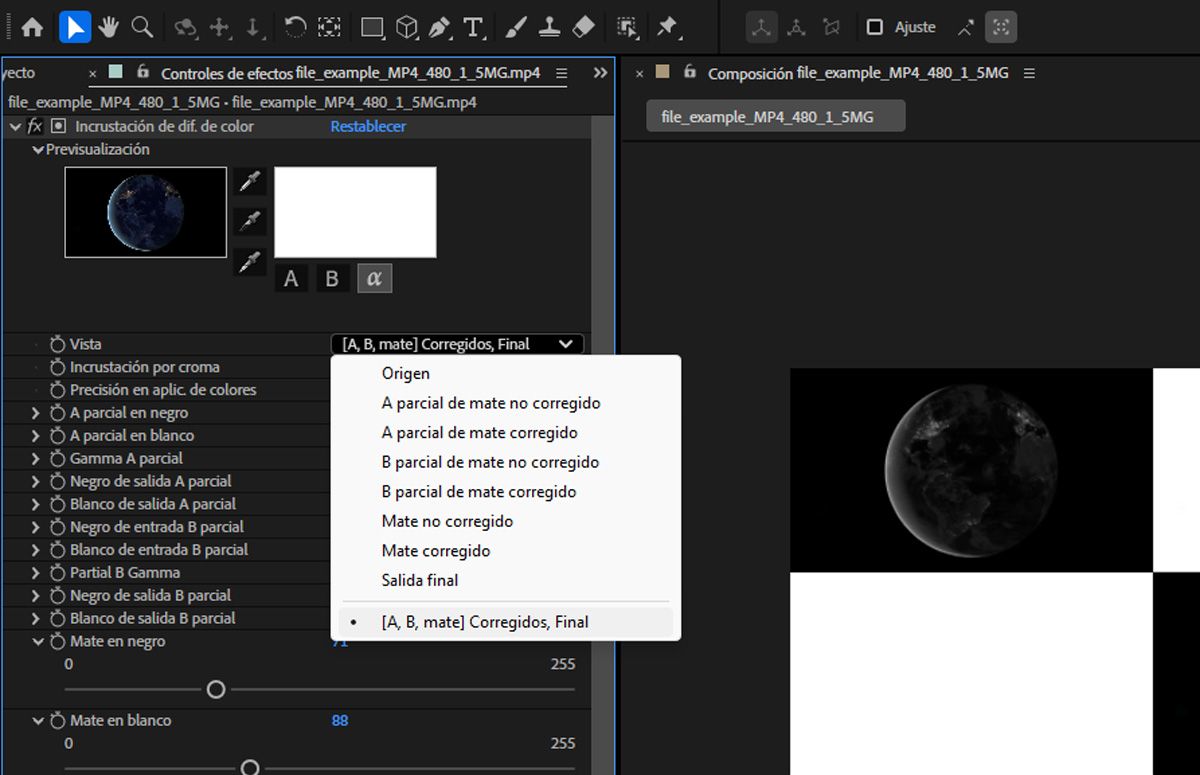Select the Pen tool
Viewport: 1200px width, 775px height.
click(x=439, y=27)
